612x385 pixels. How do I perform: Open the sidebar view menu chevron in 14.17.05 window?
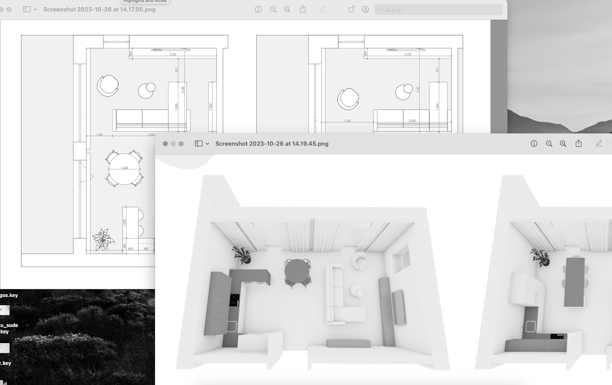(x=35, y=10)
